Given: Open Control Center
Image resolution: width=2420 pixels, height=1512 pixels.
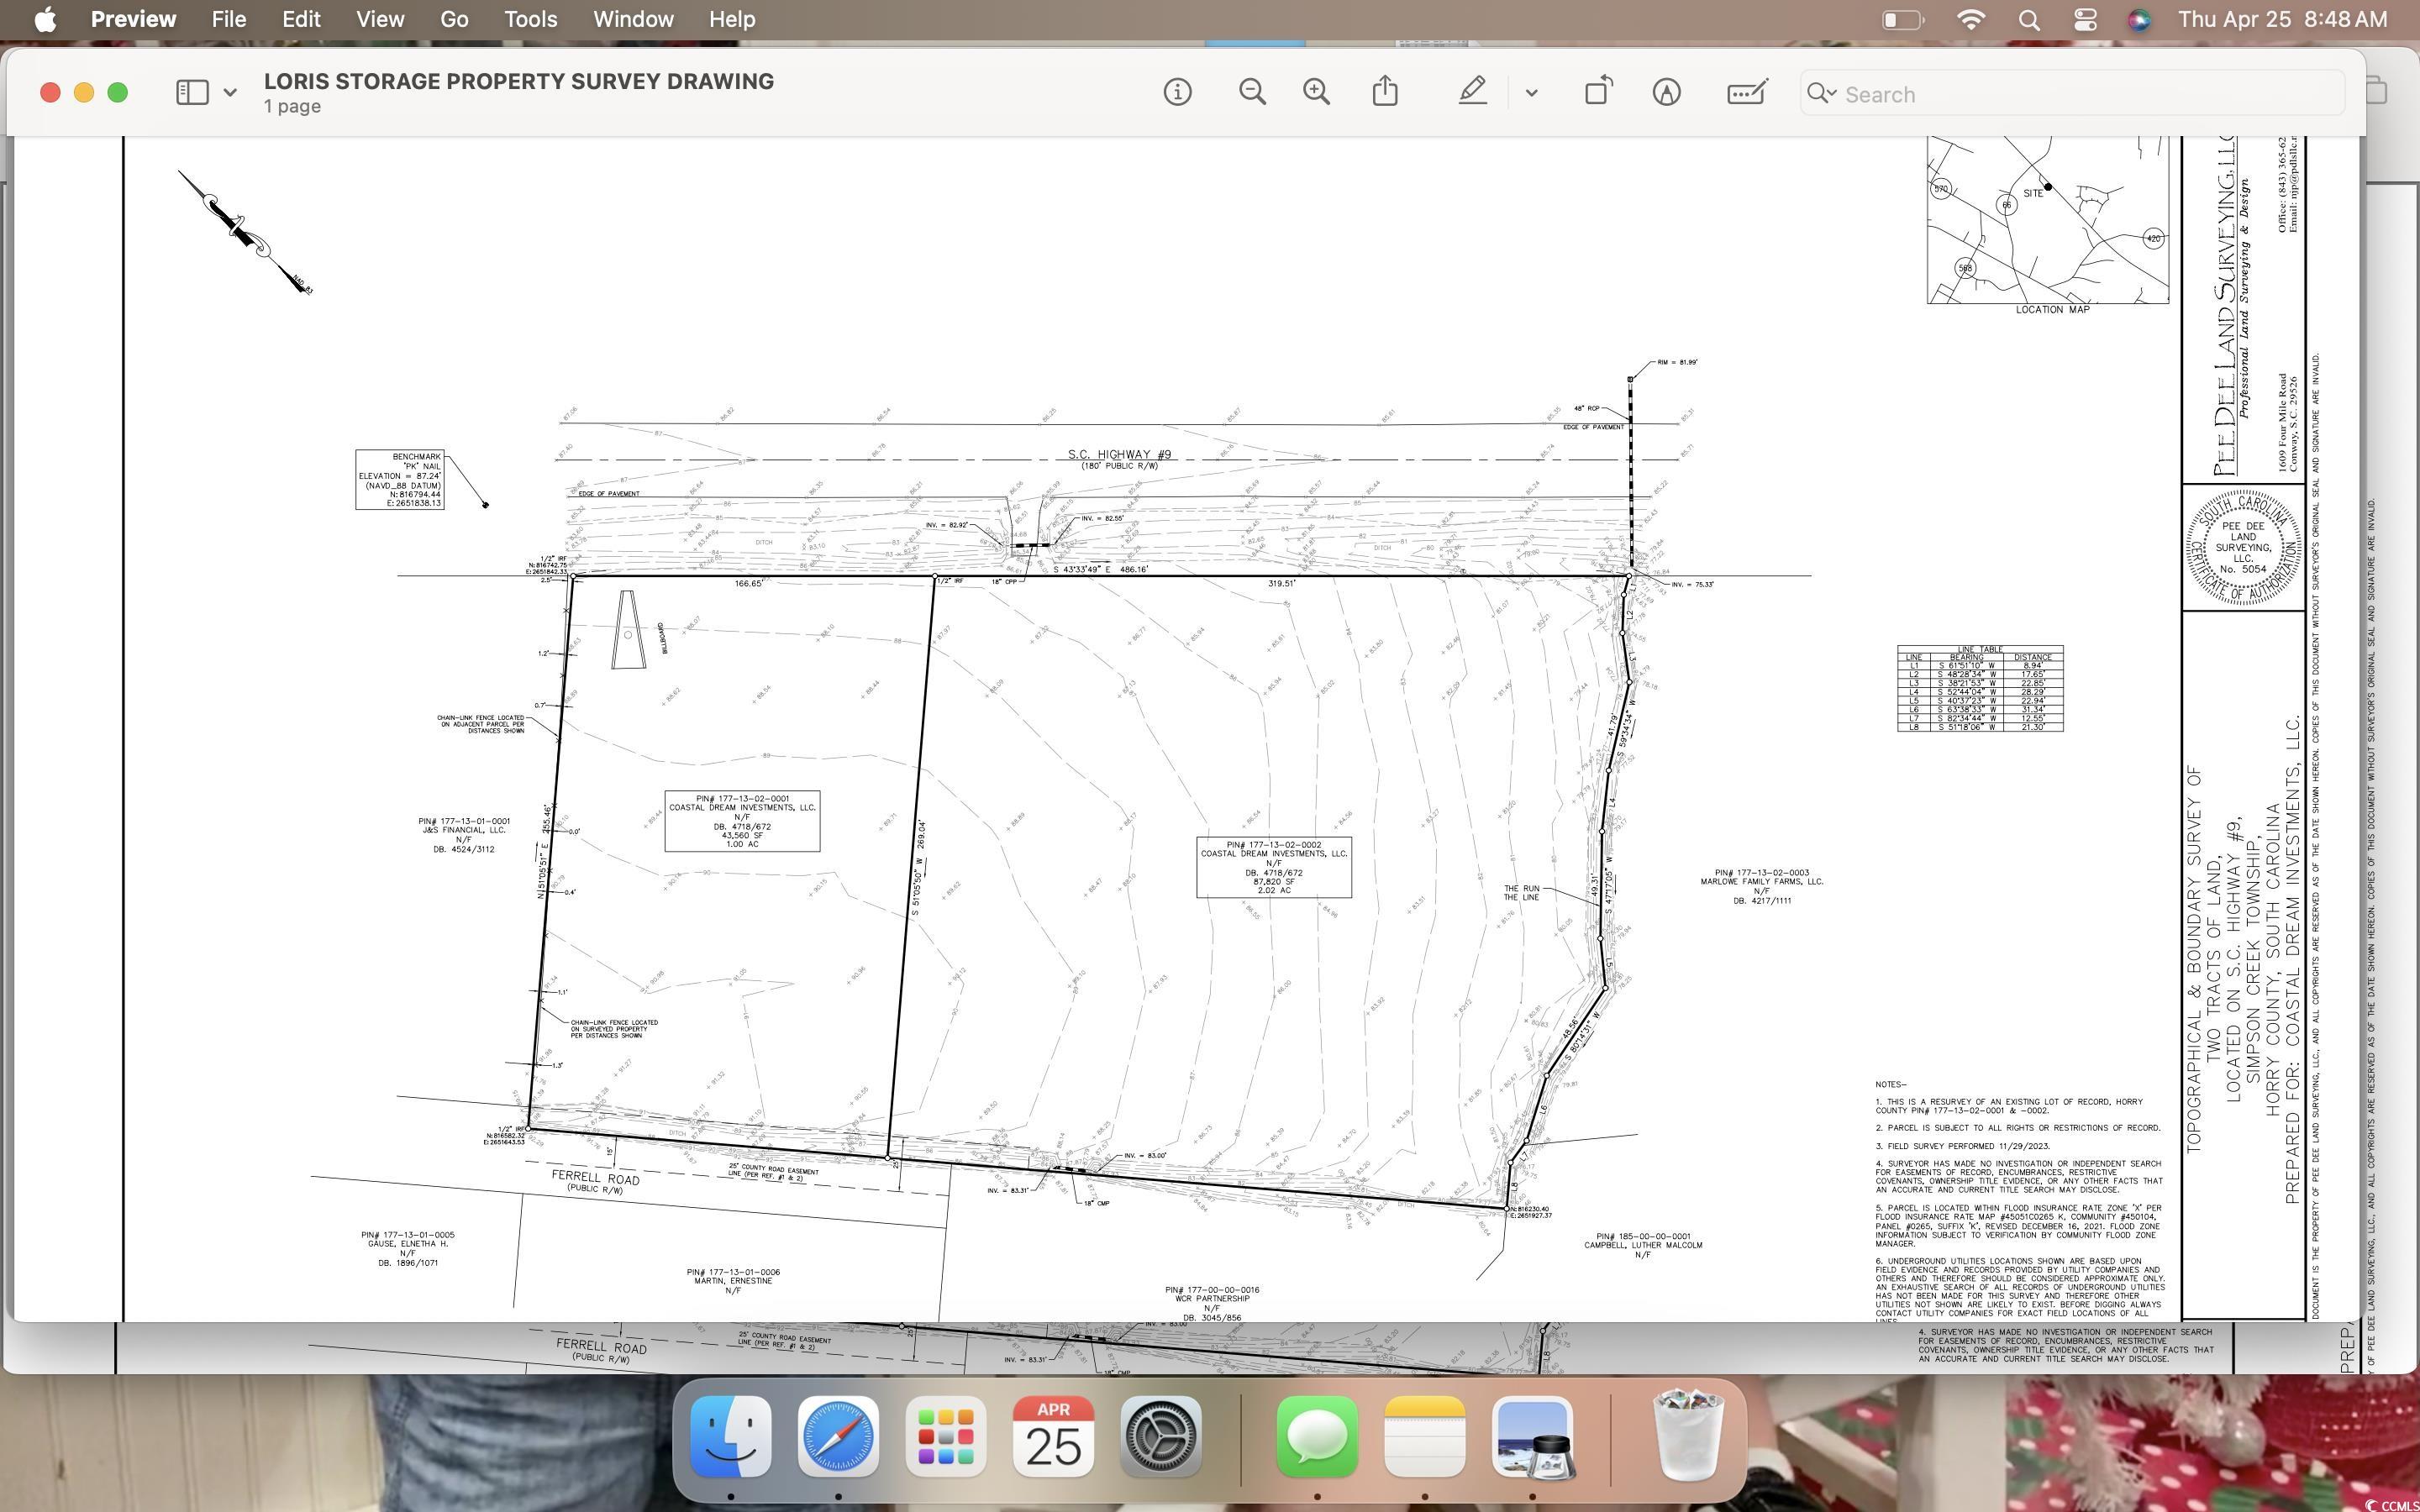Looking at the screenshot, I should (x=2085, y=20).
